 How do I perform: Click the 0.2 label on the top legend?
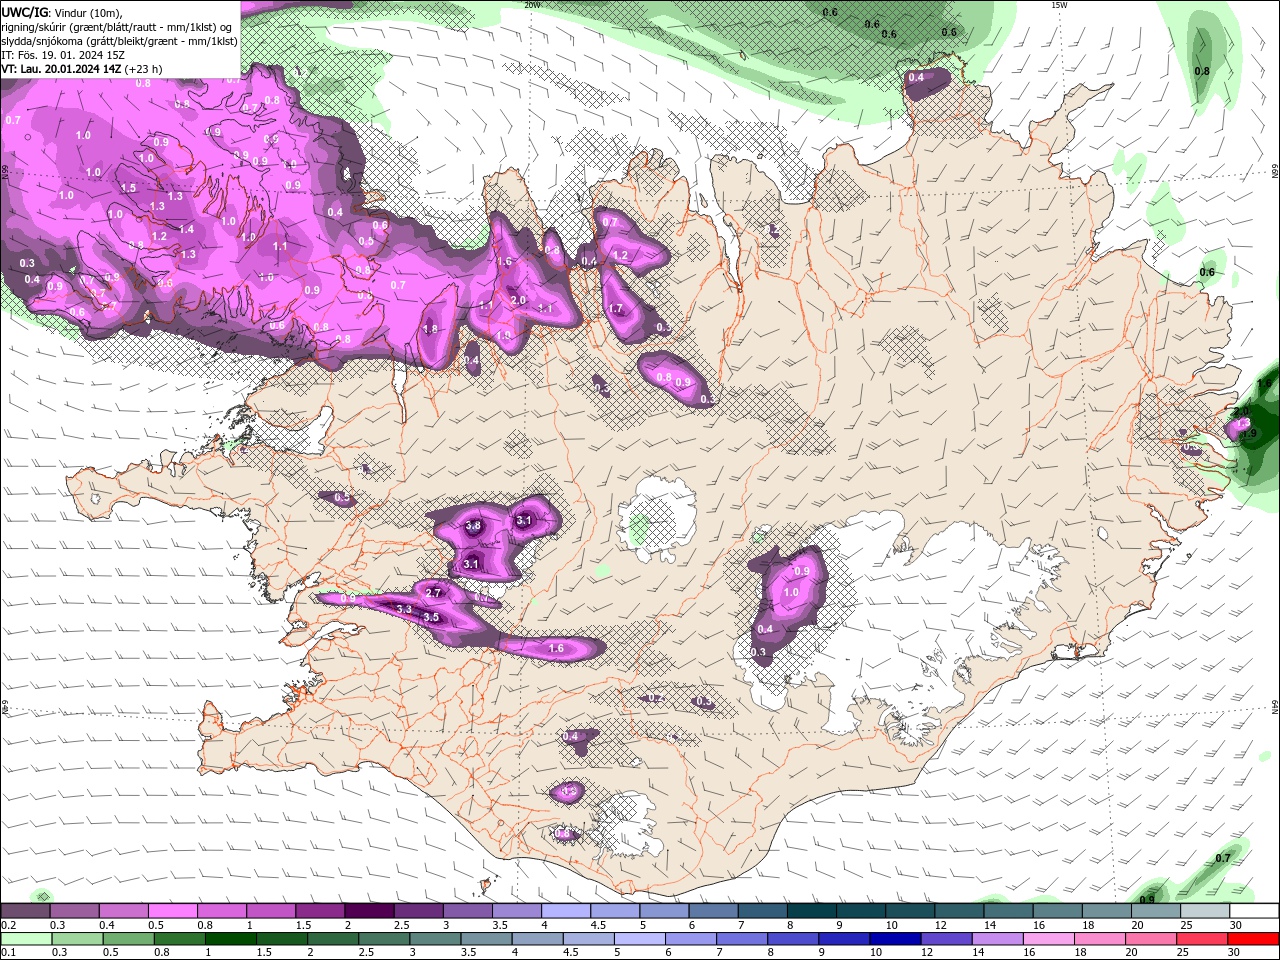[8, 925]
